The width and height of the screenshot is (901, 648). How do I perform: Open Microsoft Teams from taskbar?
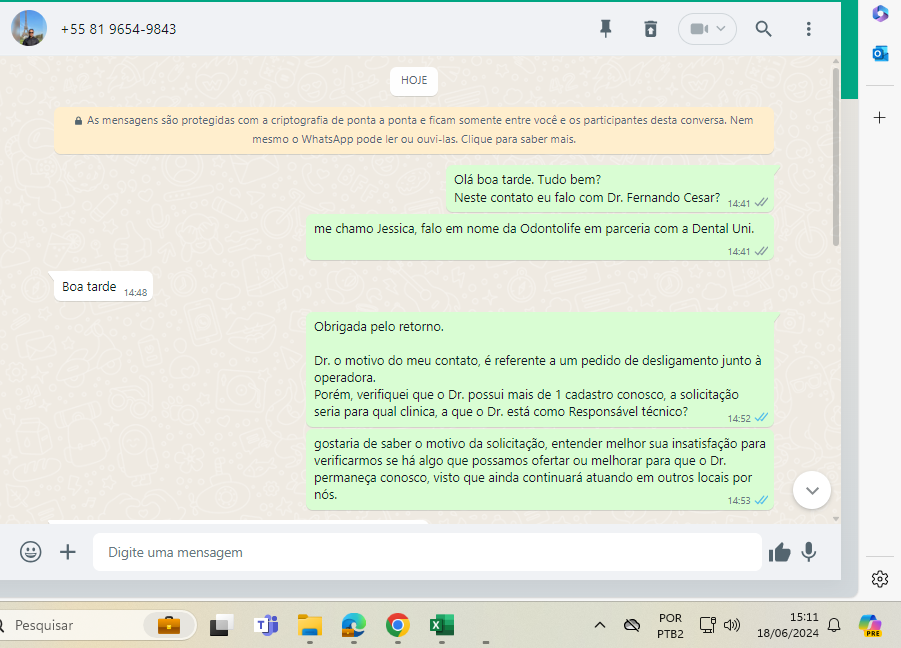266,625
